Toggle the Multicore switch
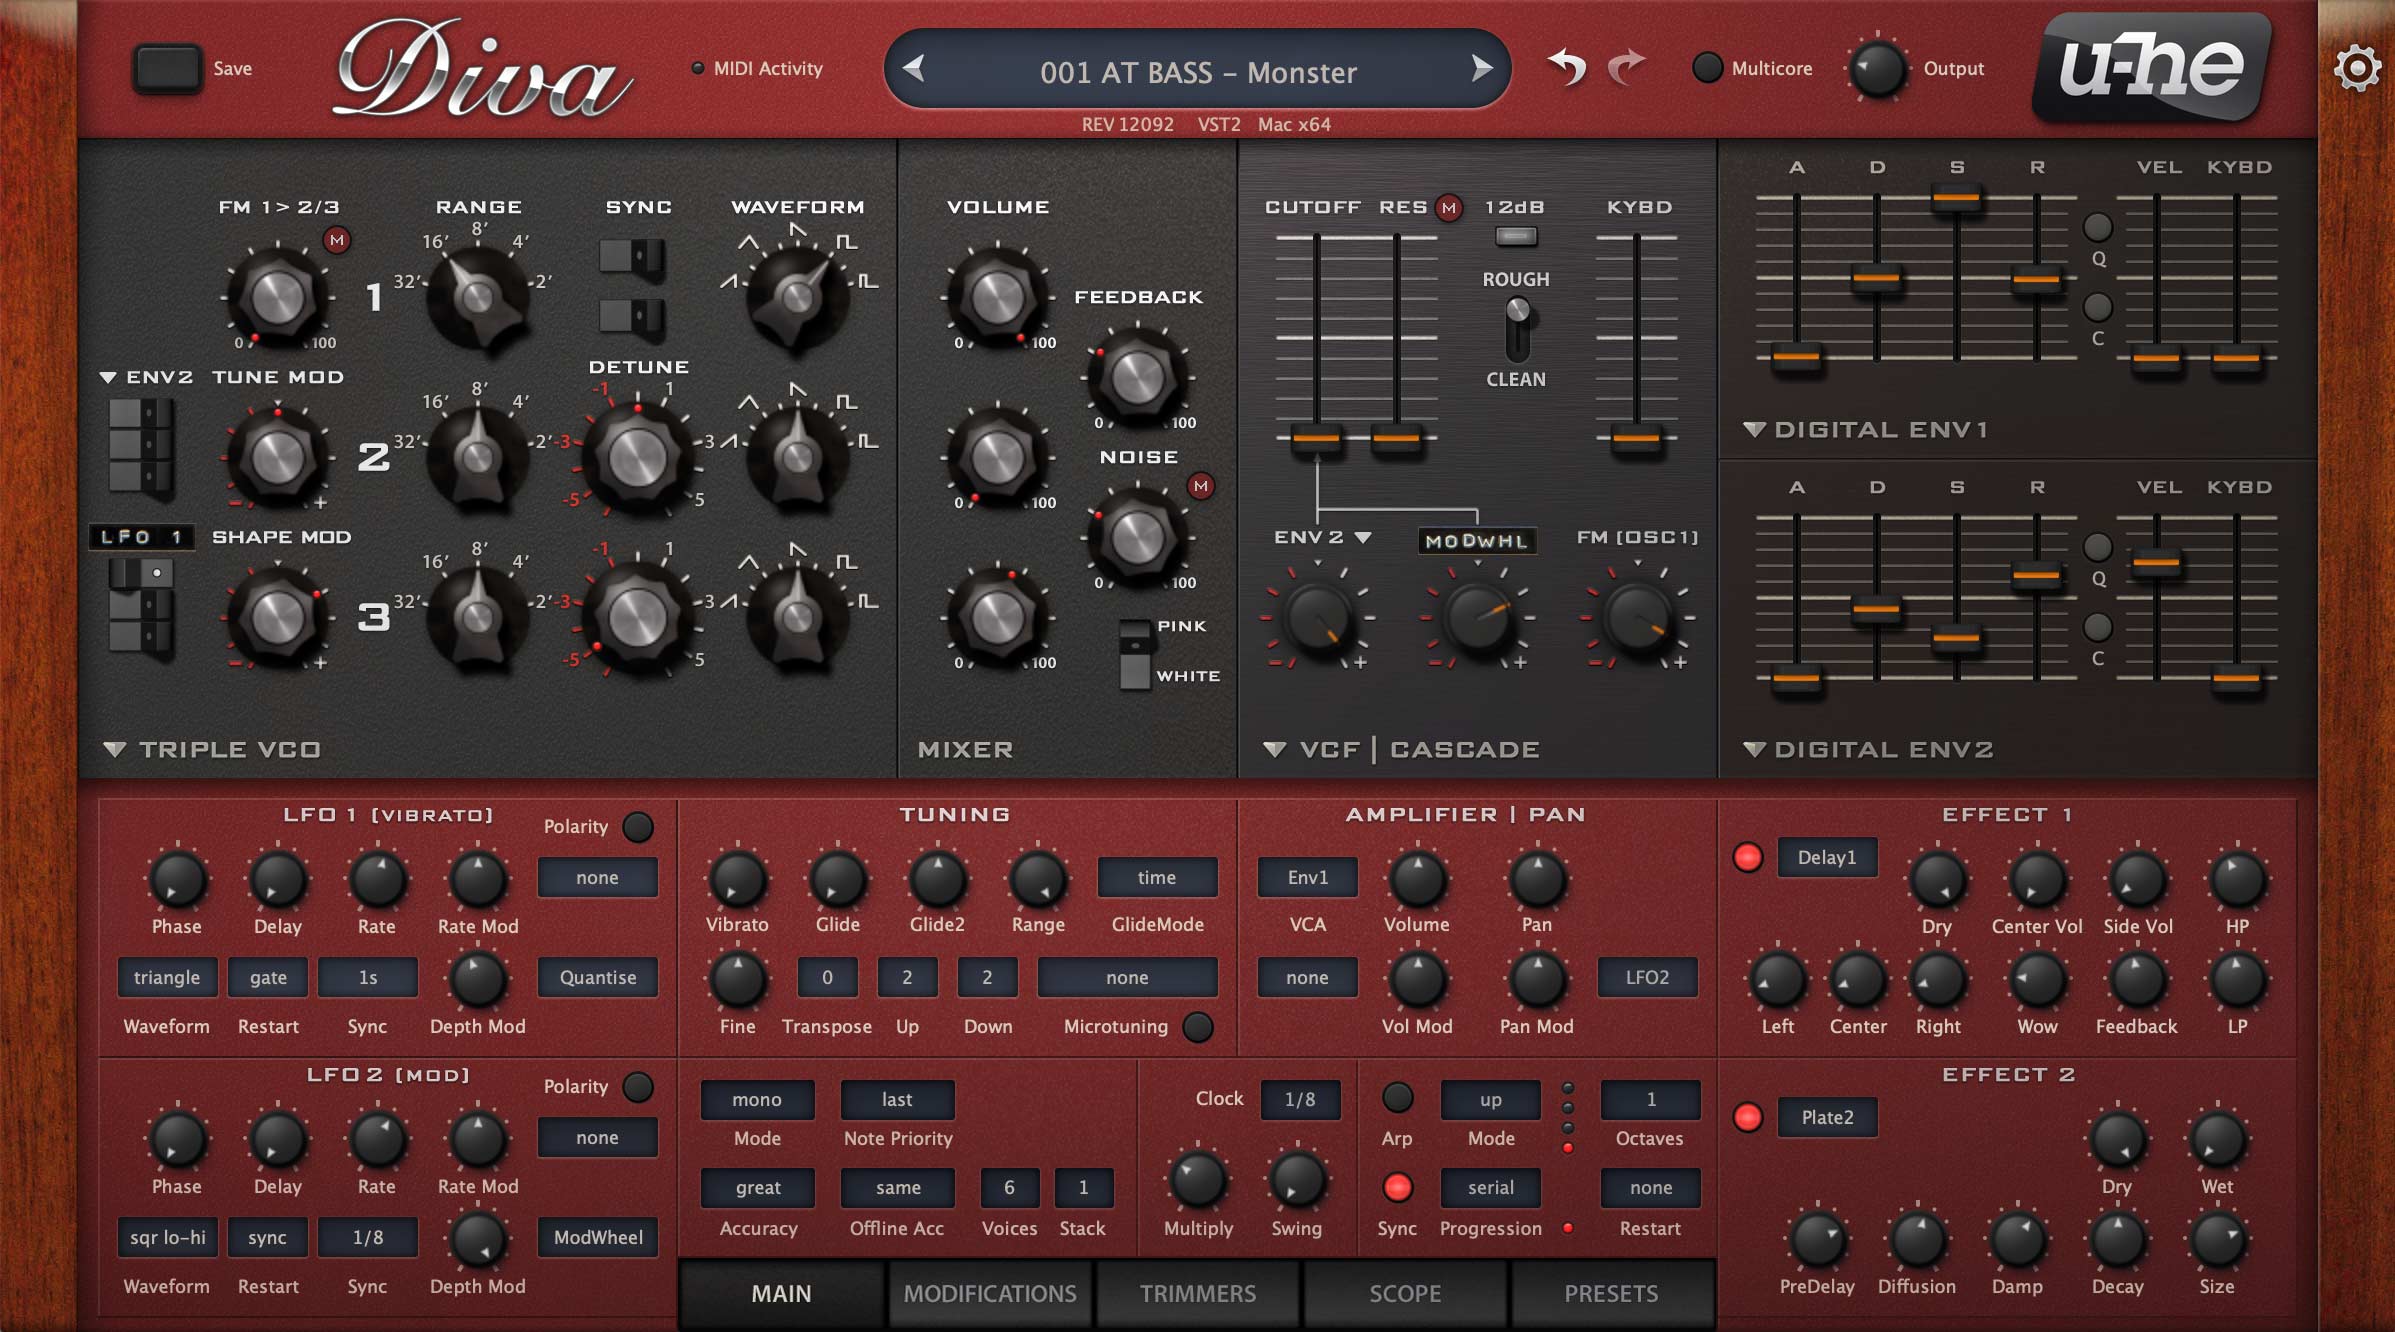Viewport: 2395px width, 1332px height. click(1707, 68)
